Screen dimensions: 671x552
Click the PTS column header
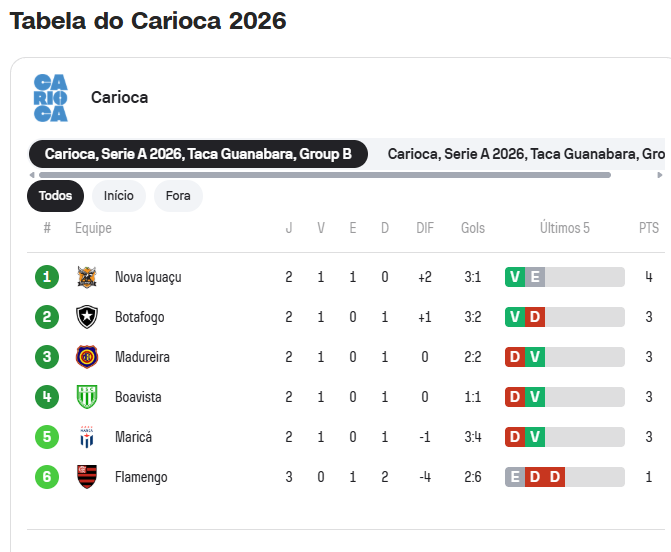click(649, 228)
